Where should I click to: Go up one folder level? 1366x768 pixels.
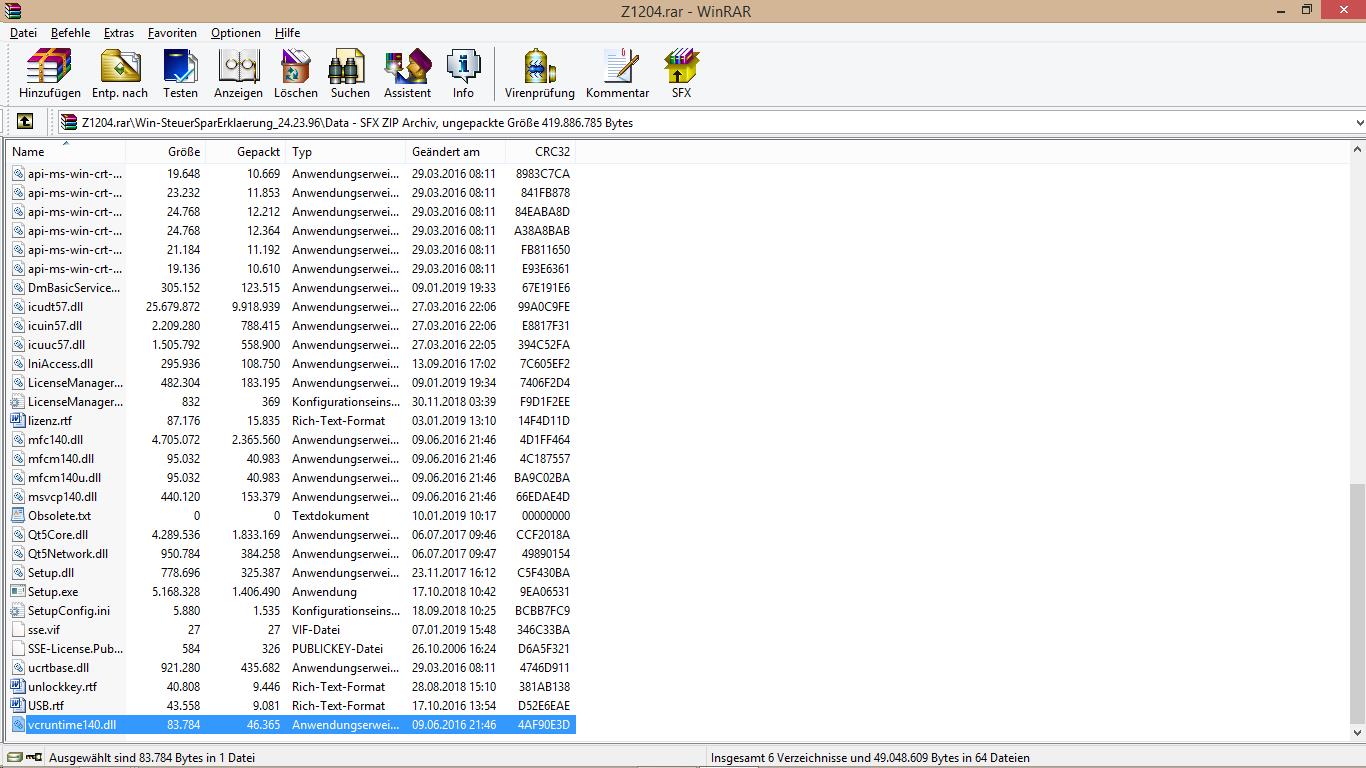tap(25, 122)
